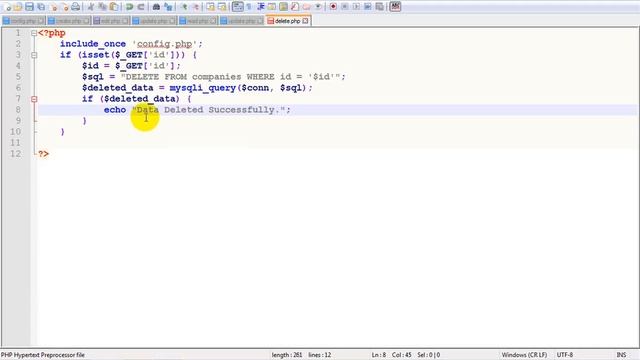Open Replace dialog from toolbar icon
Viewport: 640px width, 360px height.
tap(168, 7)
